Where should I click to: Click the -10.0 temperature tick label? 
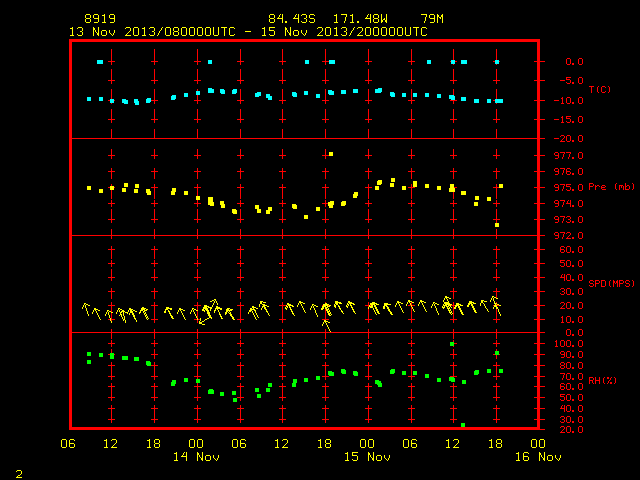(x=569, y=100)
